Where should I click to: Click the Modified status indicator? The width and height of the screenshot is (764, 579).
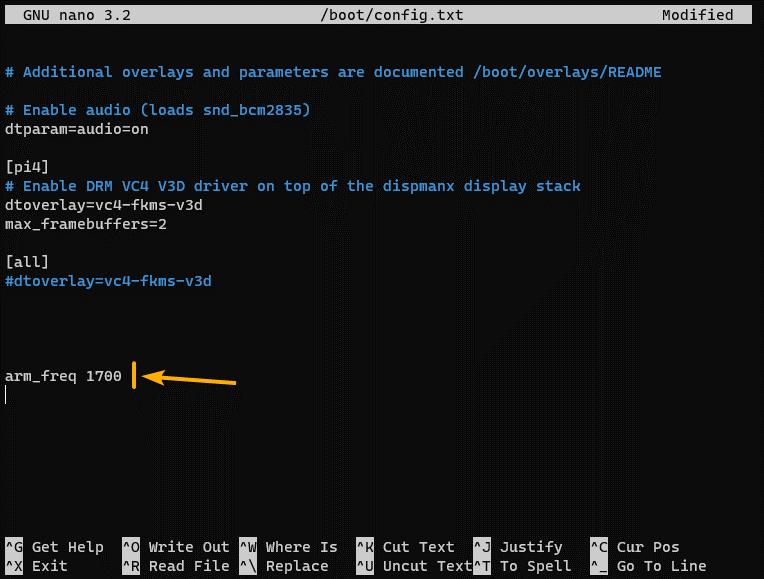coord(697,15)
